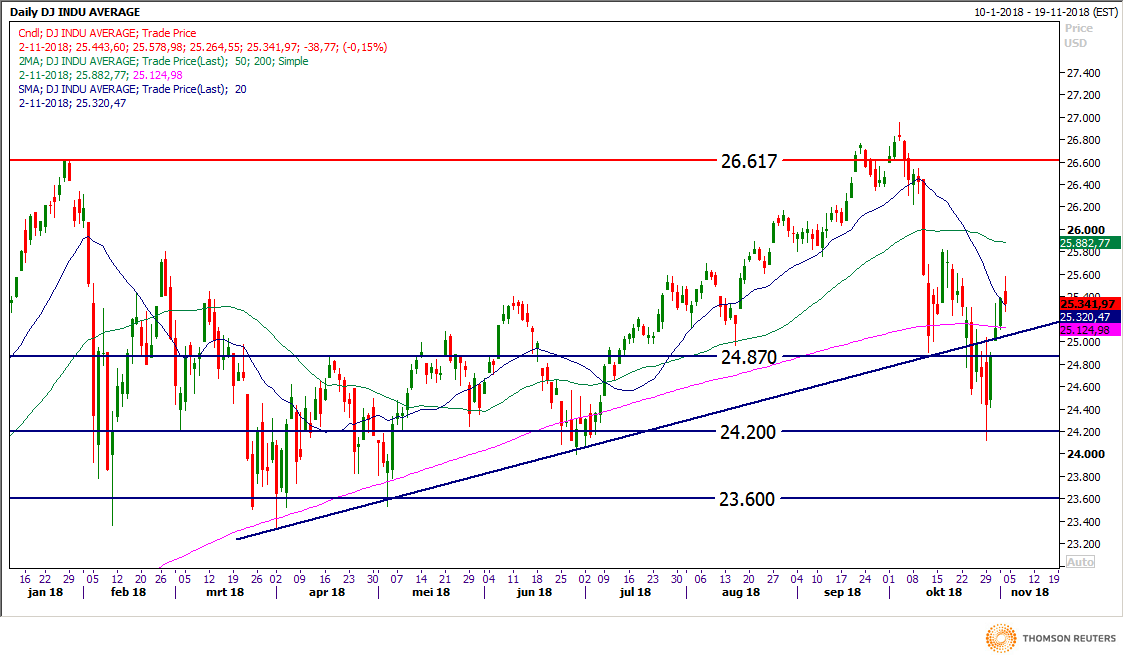Click the magenta 25.124,98 price tag
This screenshot has height=657, width=1124.
click(x=1088, y=330)
